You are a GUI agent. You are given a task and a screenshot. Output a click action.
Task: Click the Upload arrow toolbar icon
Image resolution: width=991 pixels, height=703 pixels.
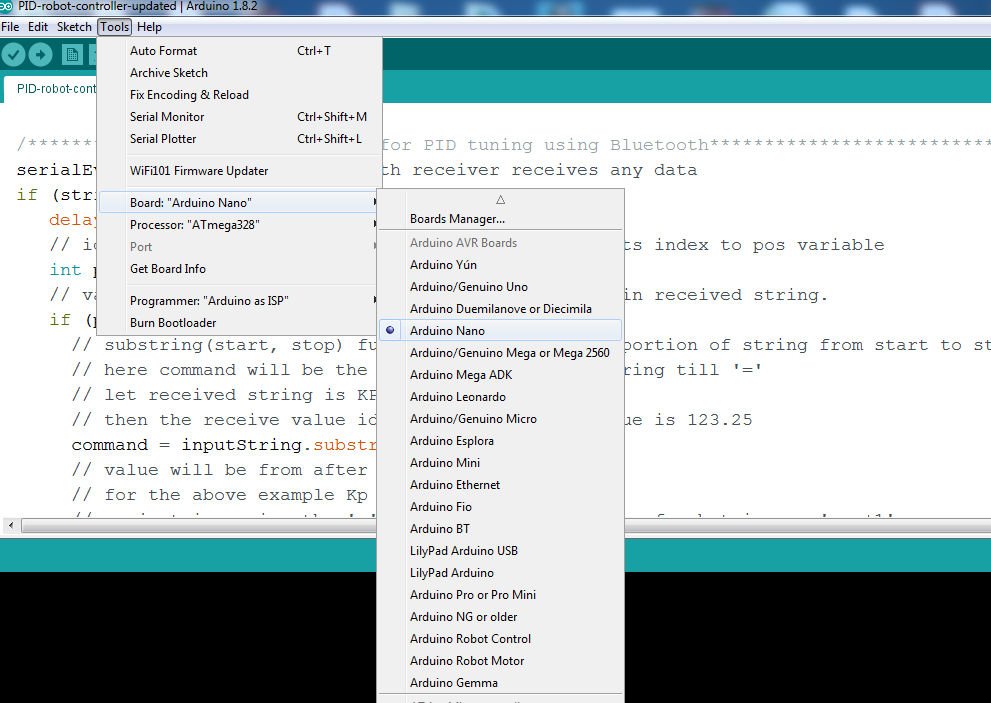(40, 55)
